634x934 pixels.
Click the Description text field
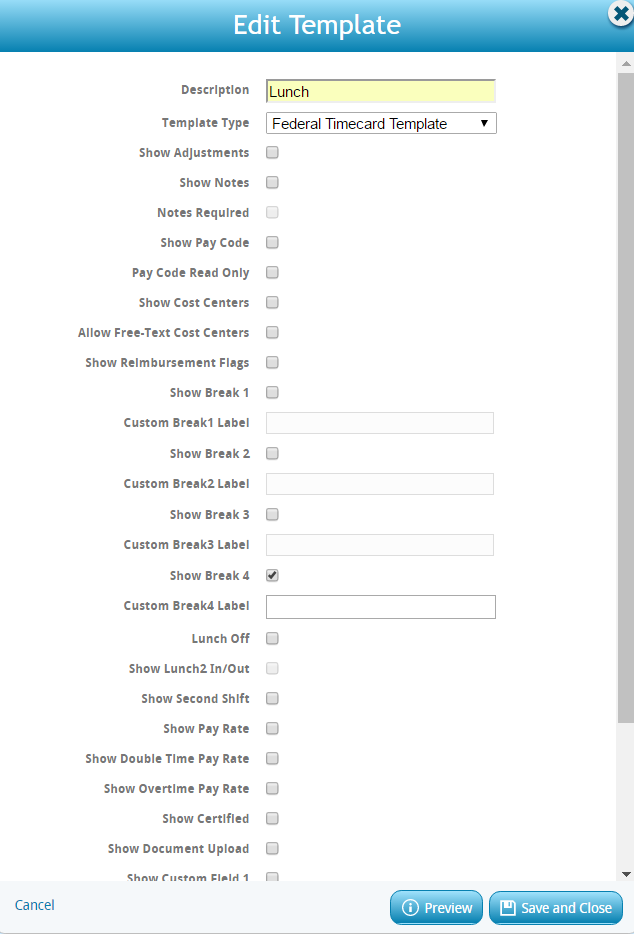[x=381, y=91]
